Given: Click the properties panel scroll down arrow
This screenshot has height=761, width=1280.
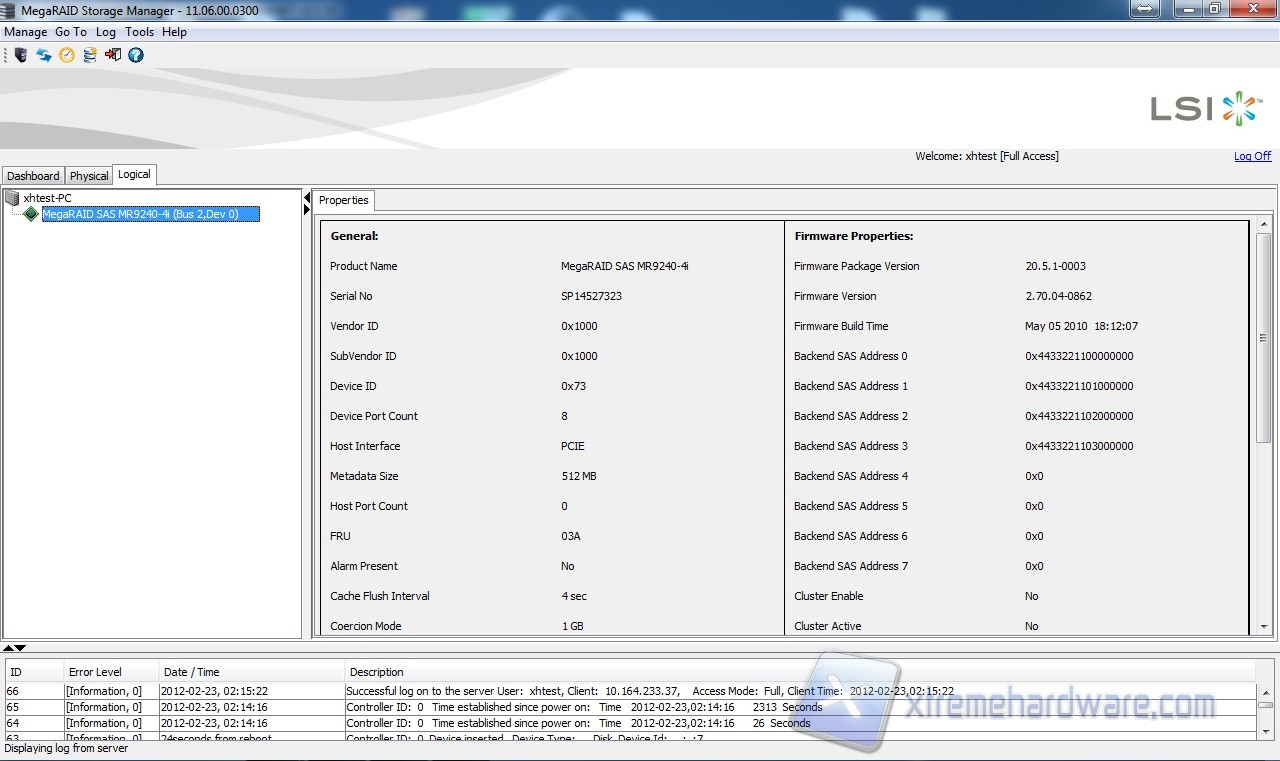Looking at the screenshot, I should [1264, 626].
